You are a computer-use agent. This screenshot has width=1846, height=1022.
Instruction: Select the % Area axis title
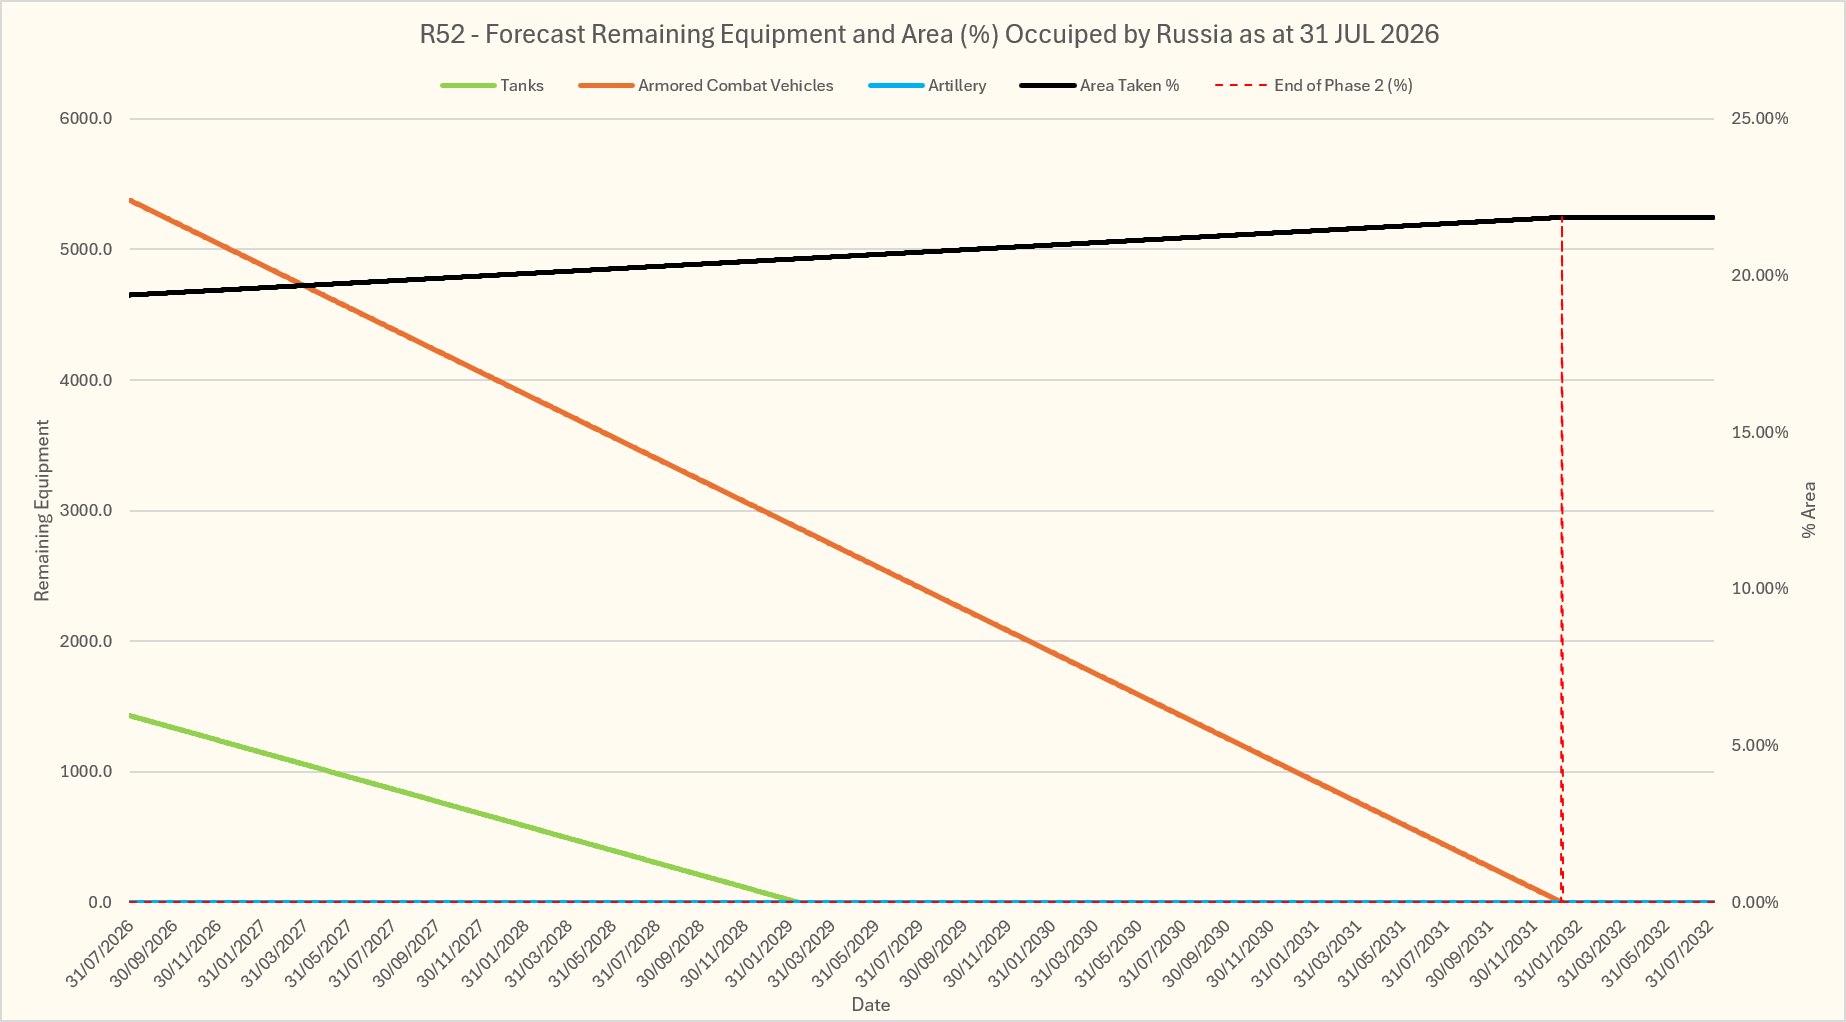pos(1809,510)
